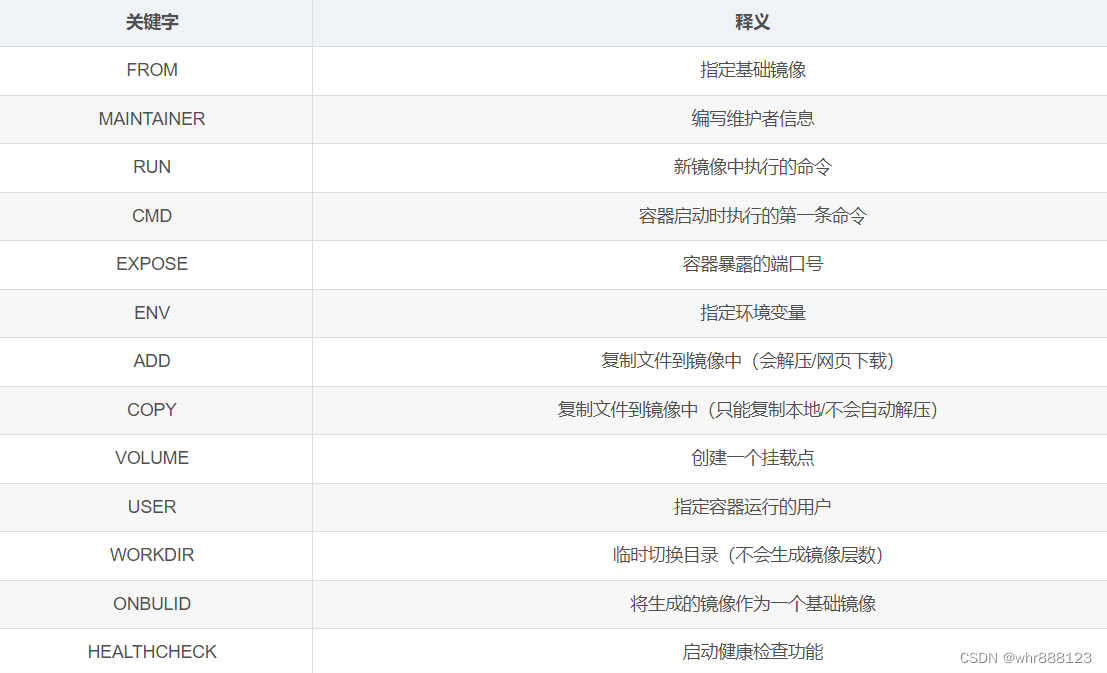Select the HEALTHCHECK keyword cell

pos(152,652)
